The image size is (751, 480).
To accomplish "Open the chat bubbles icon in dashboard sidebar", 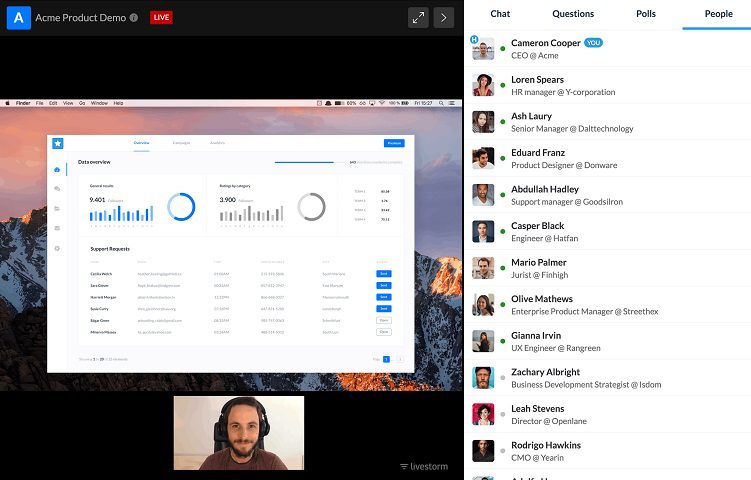I will coord(57,189).
